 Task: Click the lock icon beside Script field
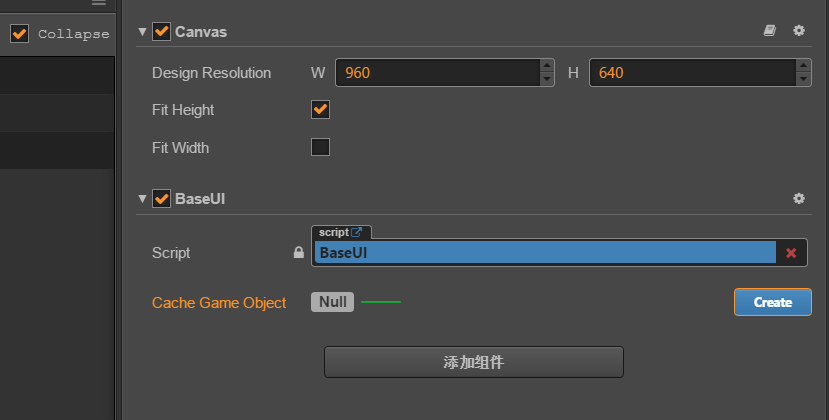tap(298, 253)
